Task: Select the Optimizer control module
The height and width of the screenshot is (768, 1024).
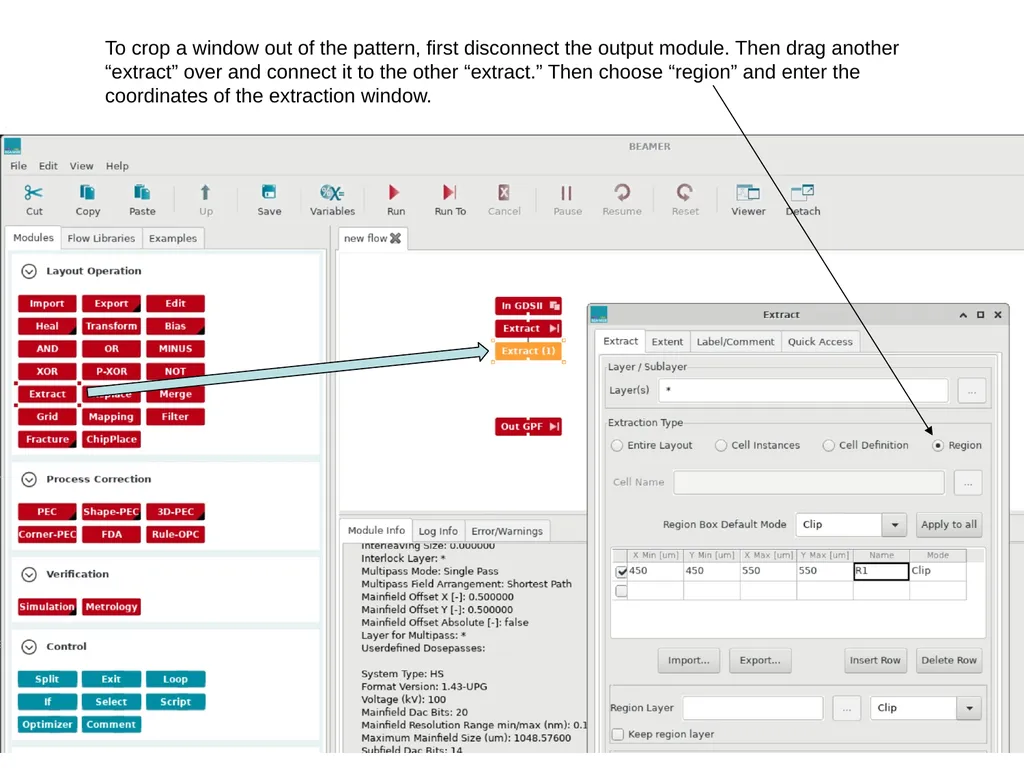Action: (47, 724)
